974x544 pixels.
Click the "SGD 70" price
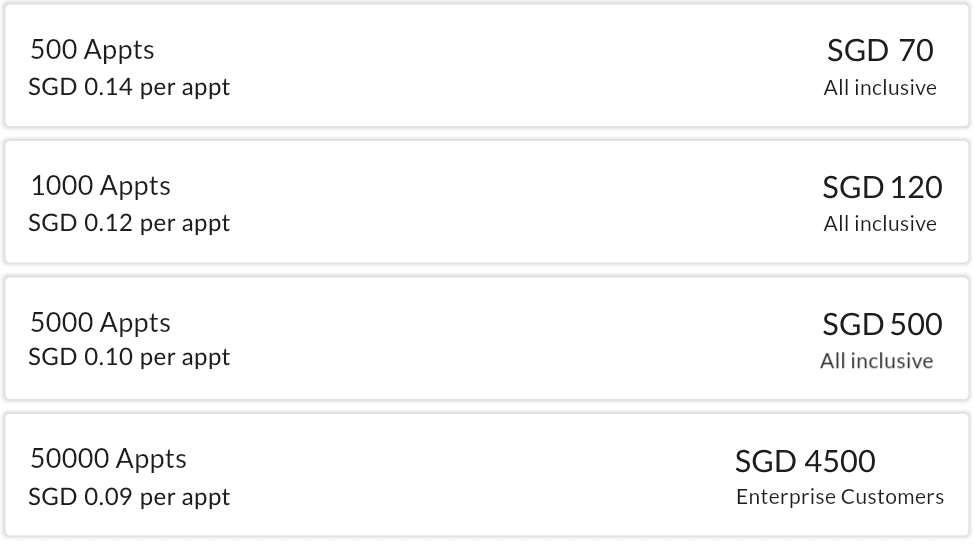[x=880, y=50]
